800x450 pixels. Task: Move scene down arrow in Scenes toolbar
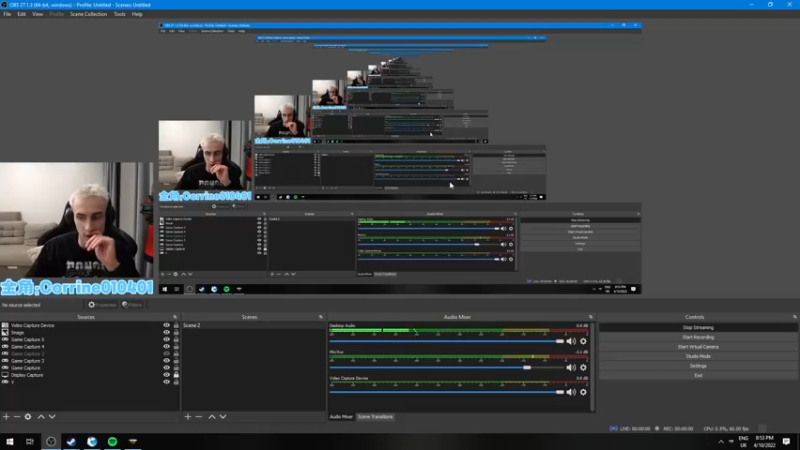(x=223, y=416)
